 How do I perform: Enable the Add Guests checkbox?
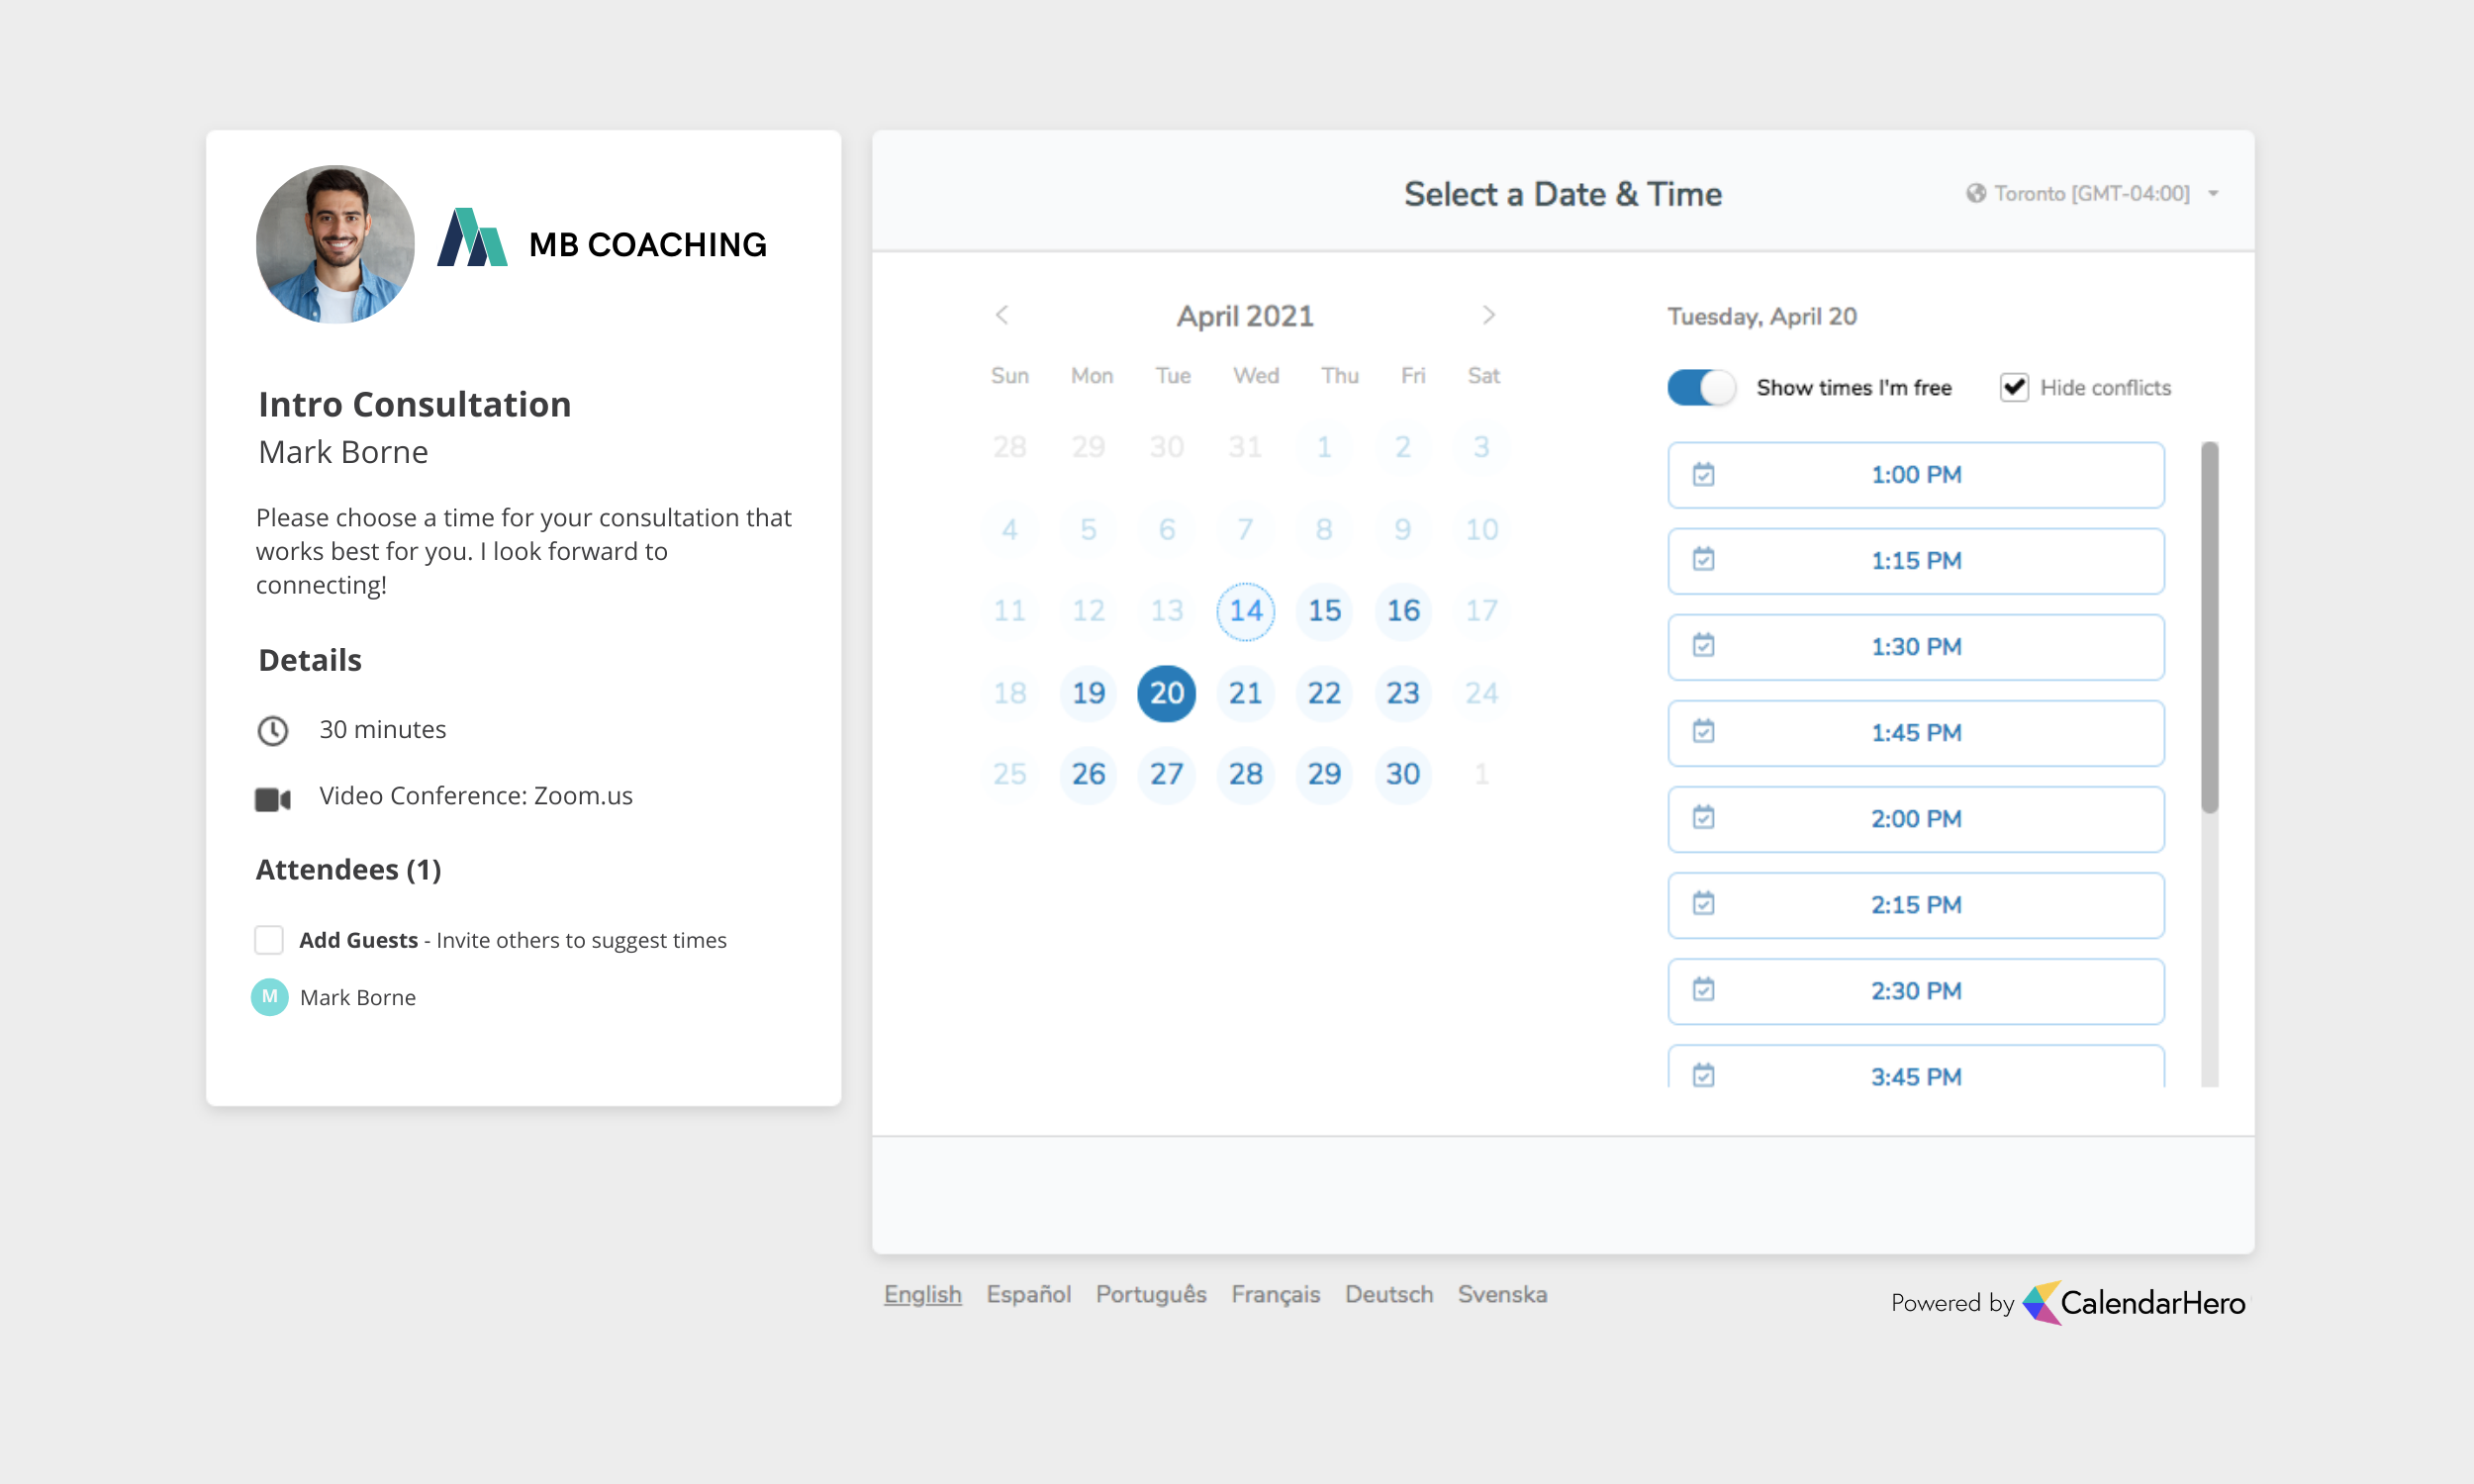[269, 940]
